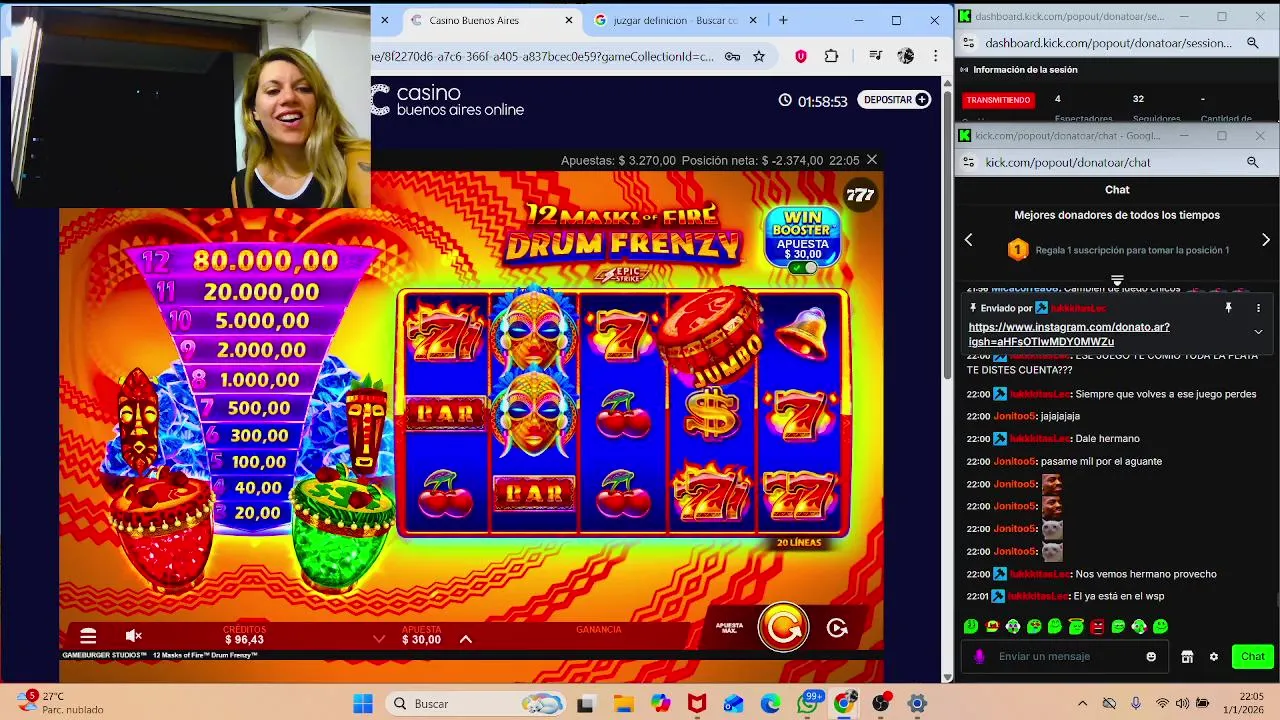Click the chat message input field

tap(1065, 656)
